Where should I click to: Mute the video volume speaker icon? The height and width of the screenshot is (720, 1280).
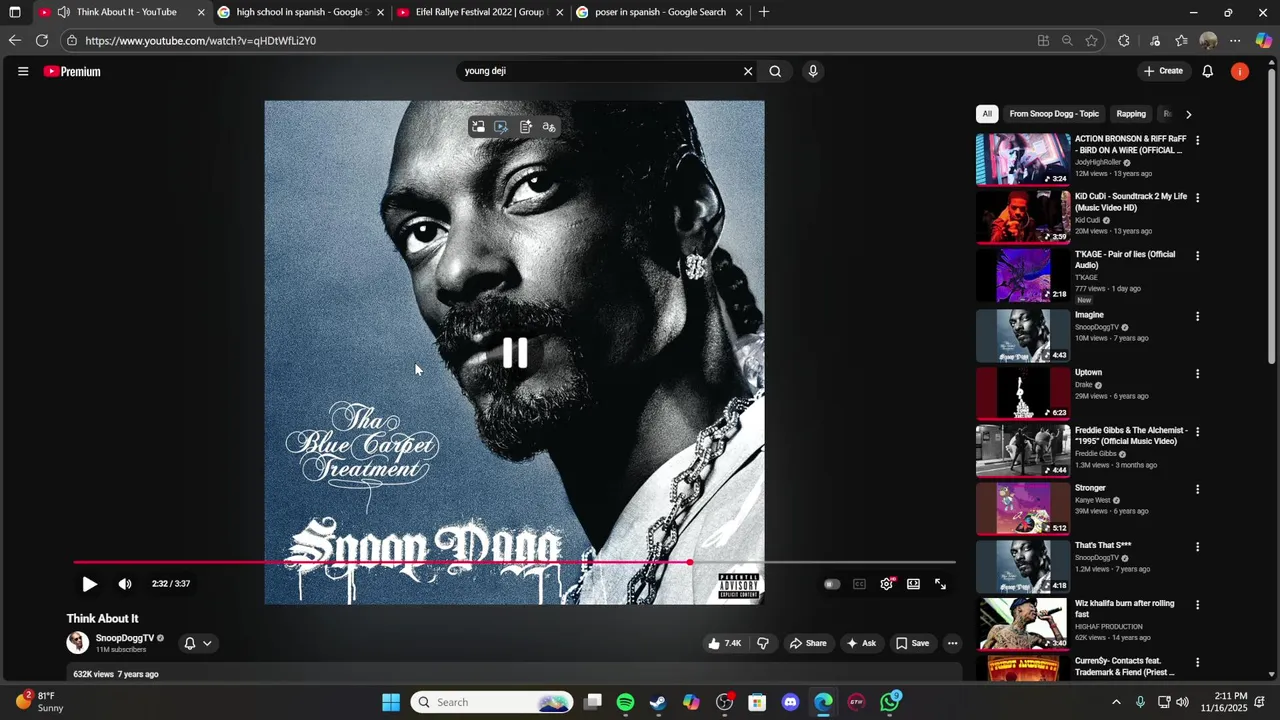click(125, 584)
